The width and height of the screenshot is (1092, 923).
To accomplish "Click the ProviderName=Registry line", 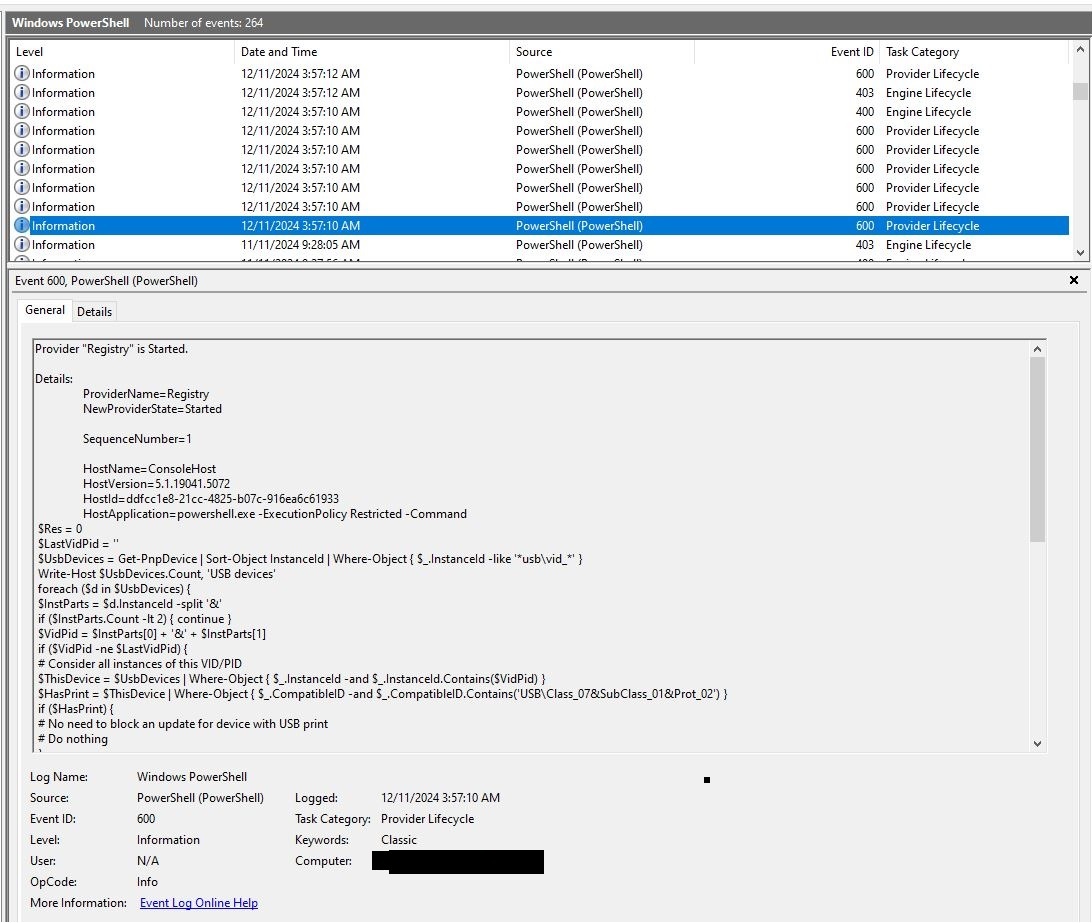I will (146, 394).
